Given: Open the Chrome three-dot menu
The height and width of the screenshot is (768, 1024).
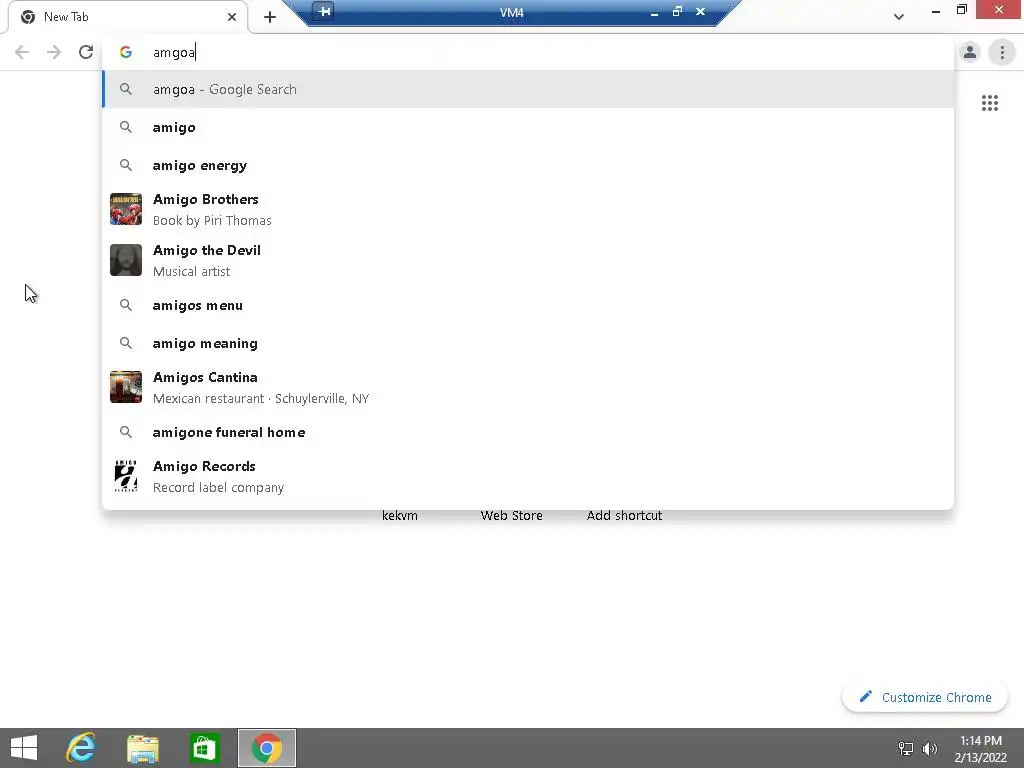Looking at the screenshot, I should point(1002,52).
